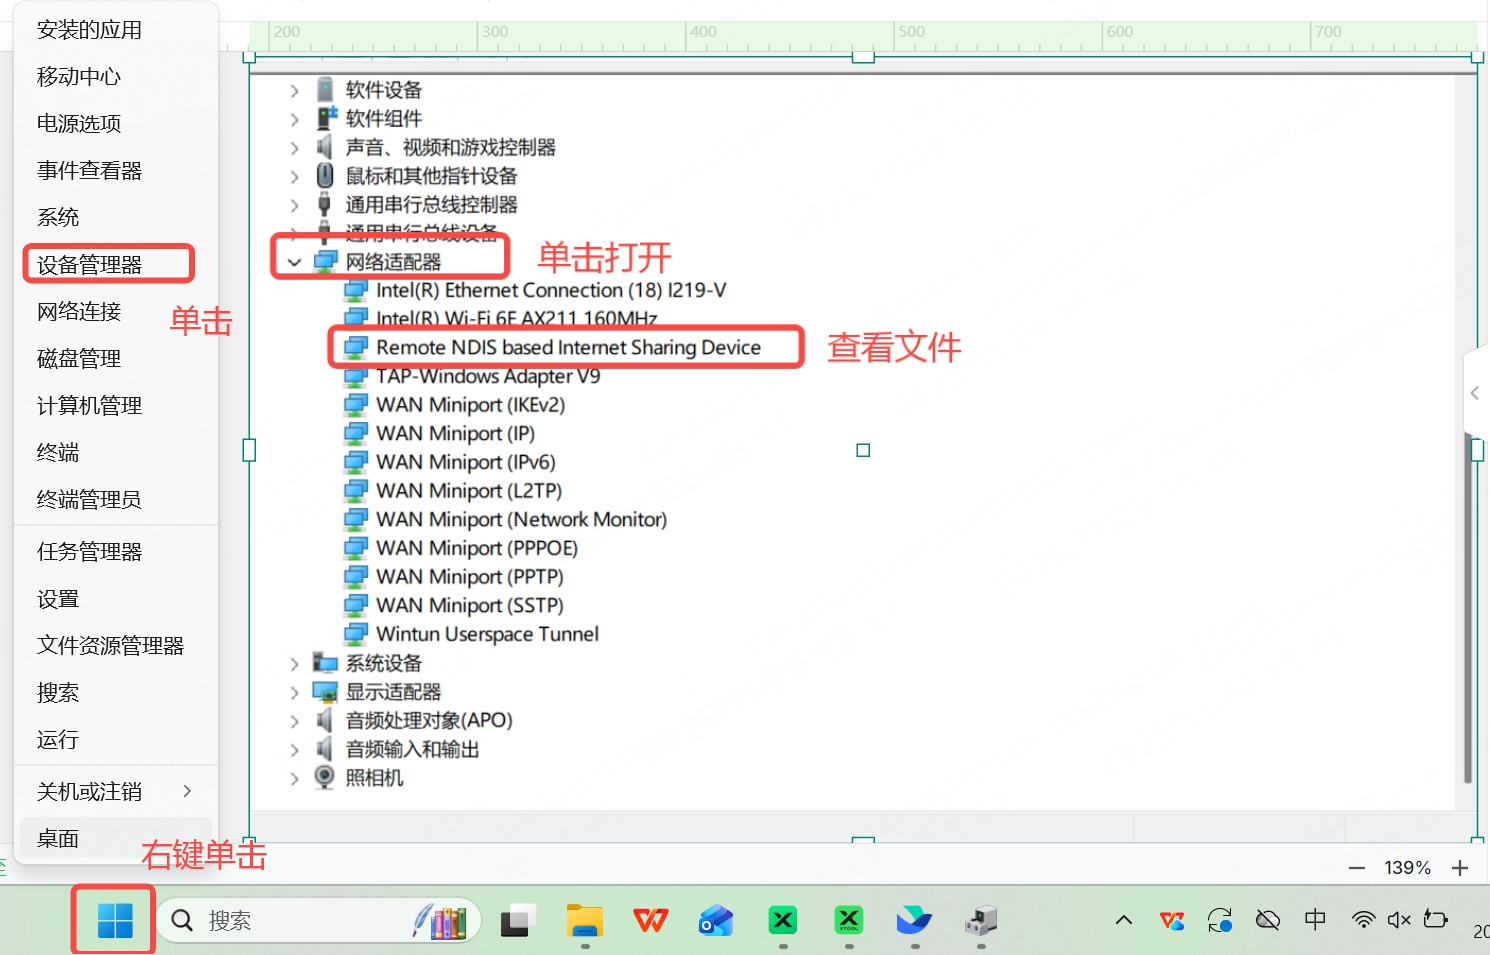Toggle the 中 input method indicator
The image size is (1490, 955).
(1315, 920)
